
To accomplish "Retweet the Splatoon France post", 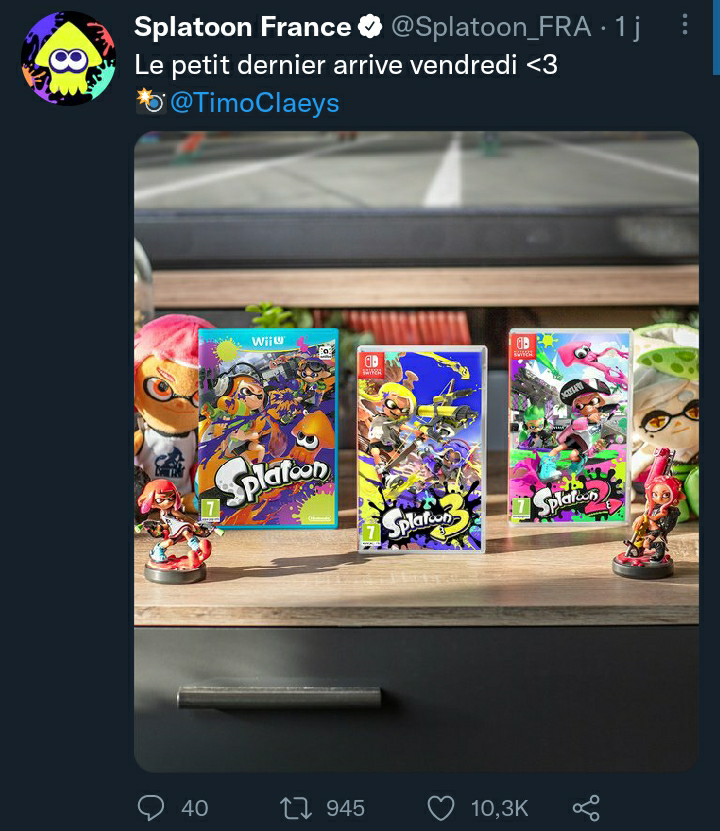I will pyautogui.click(x=296, y=808).
